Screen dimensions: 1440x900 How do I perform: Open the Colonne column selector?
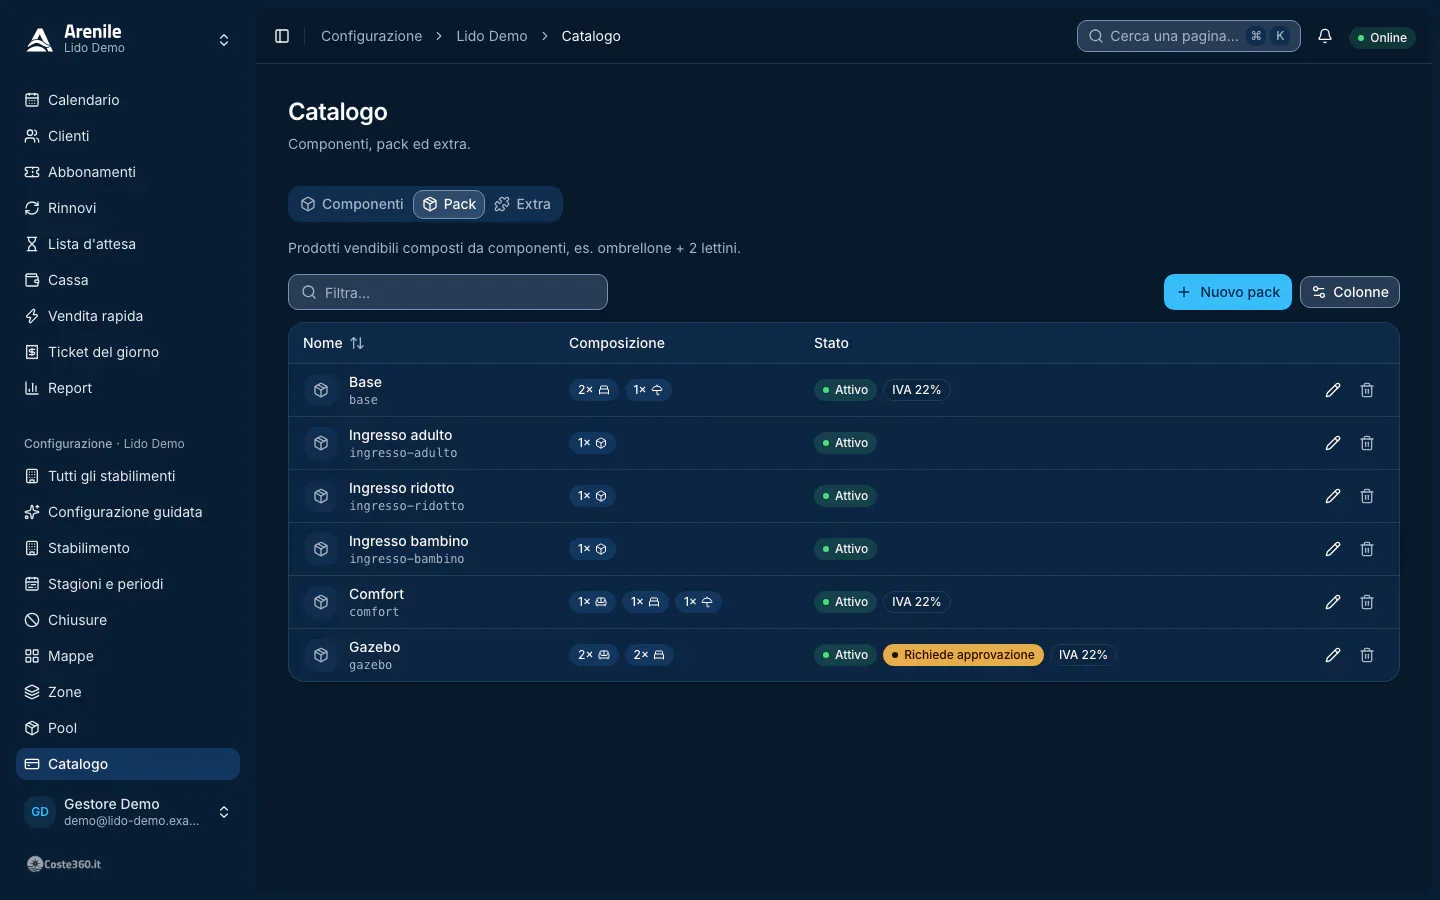1350,292
